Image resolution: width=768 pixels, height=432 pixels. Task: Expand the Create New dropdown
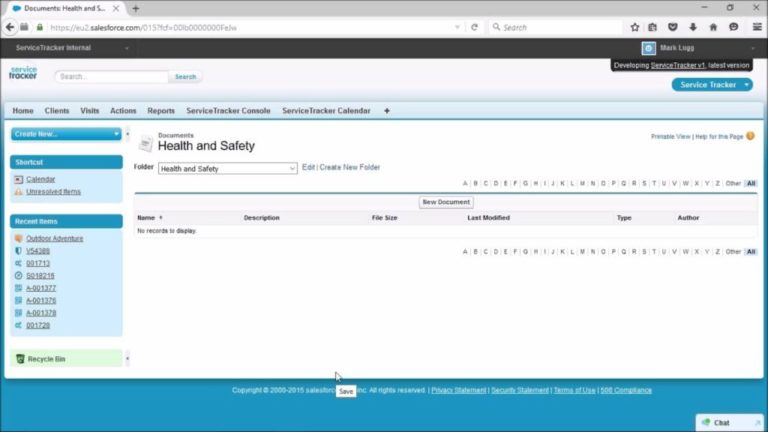pos(66,134)
